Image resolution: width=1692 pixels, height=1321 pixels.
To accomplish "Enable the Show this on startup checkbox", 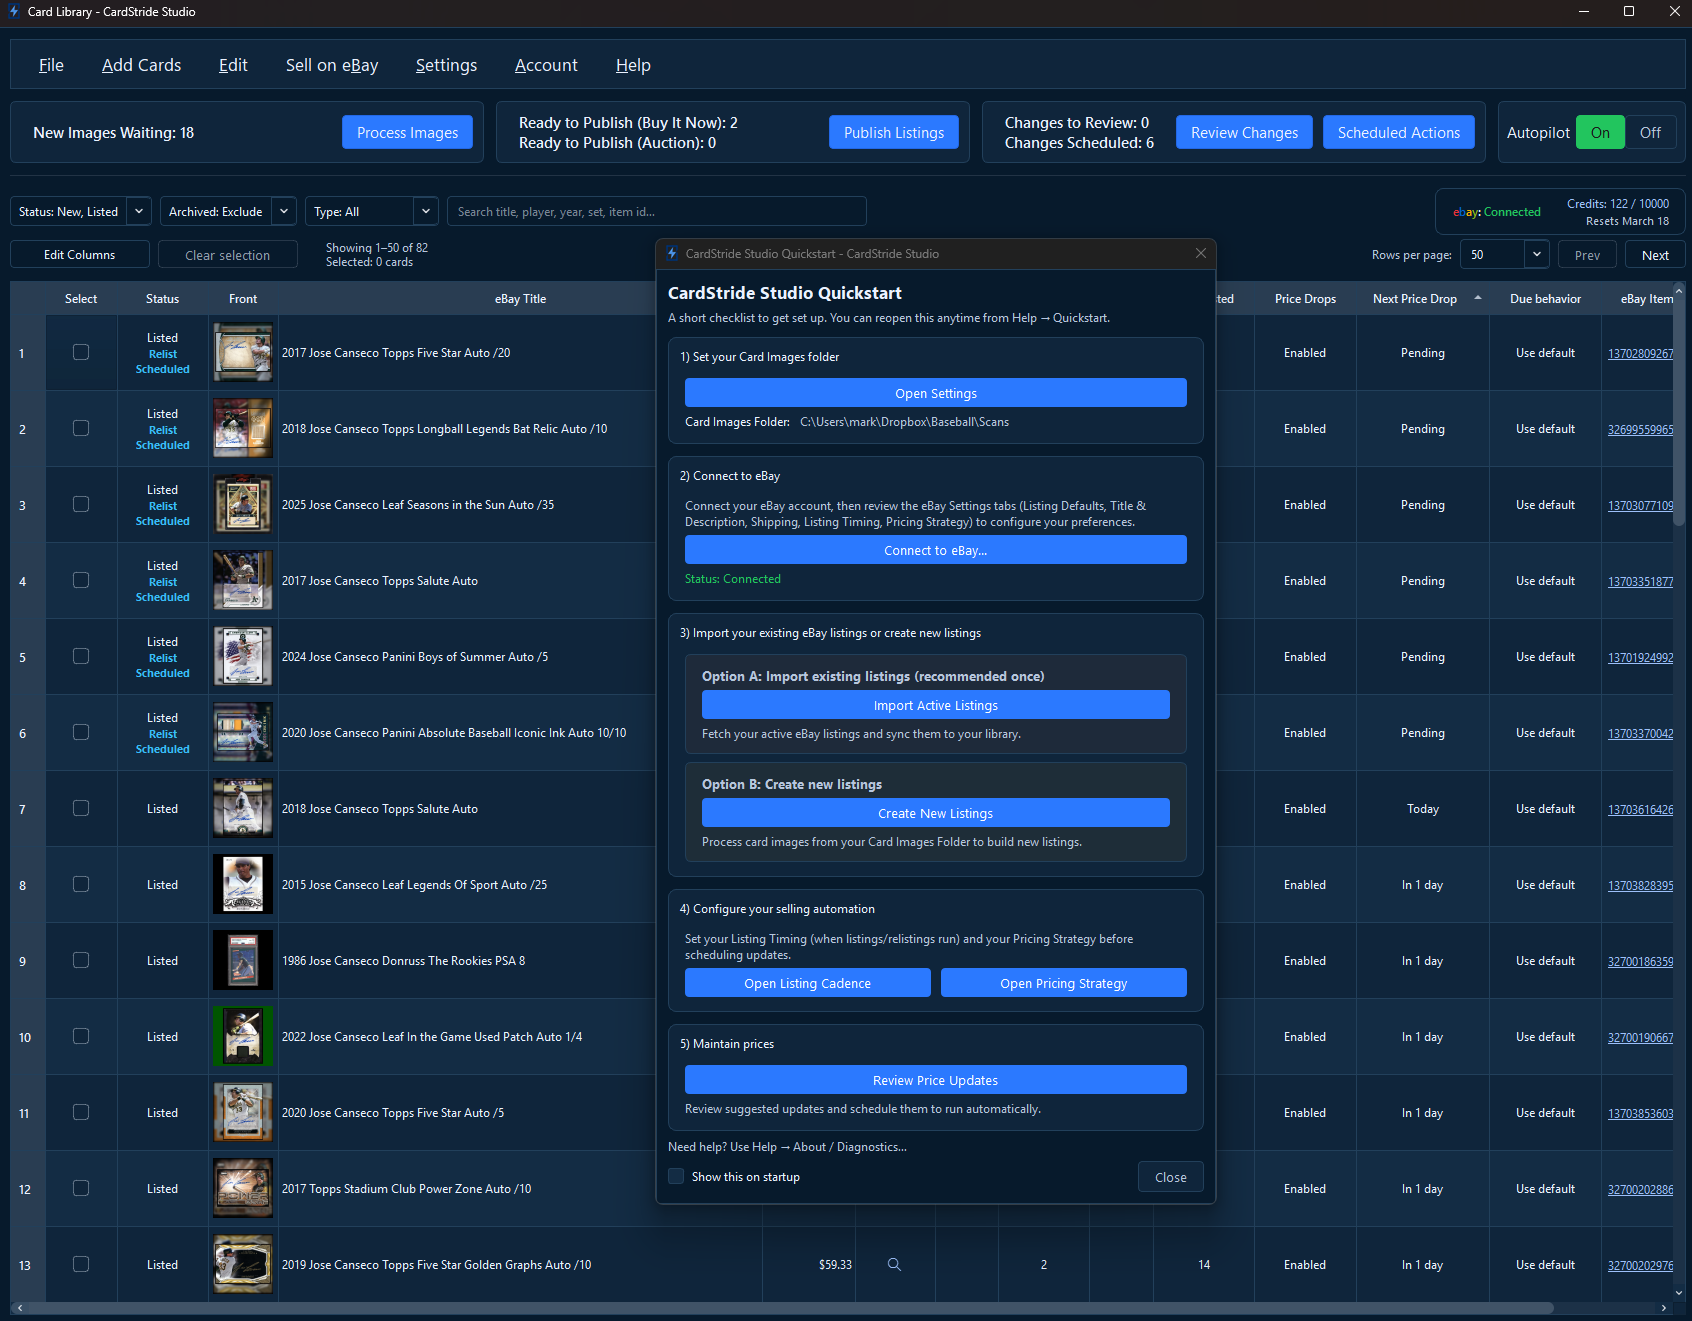I will (677, 1177).
